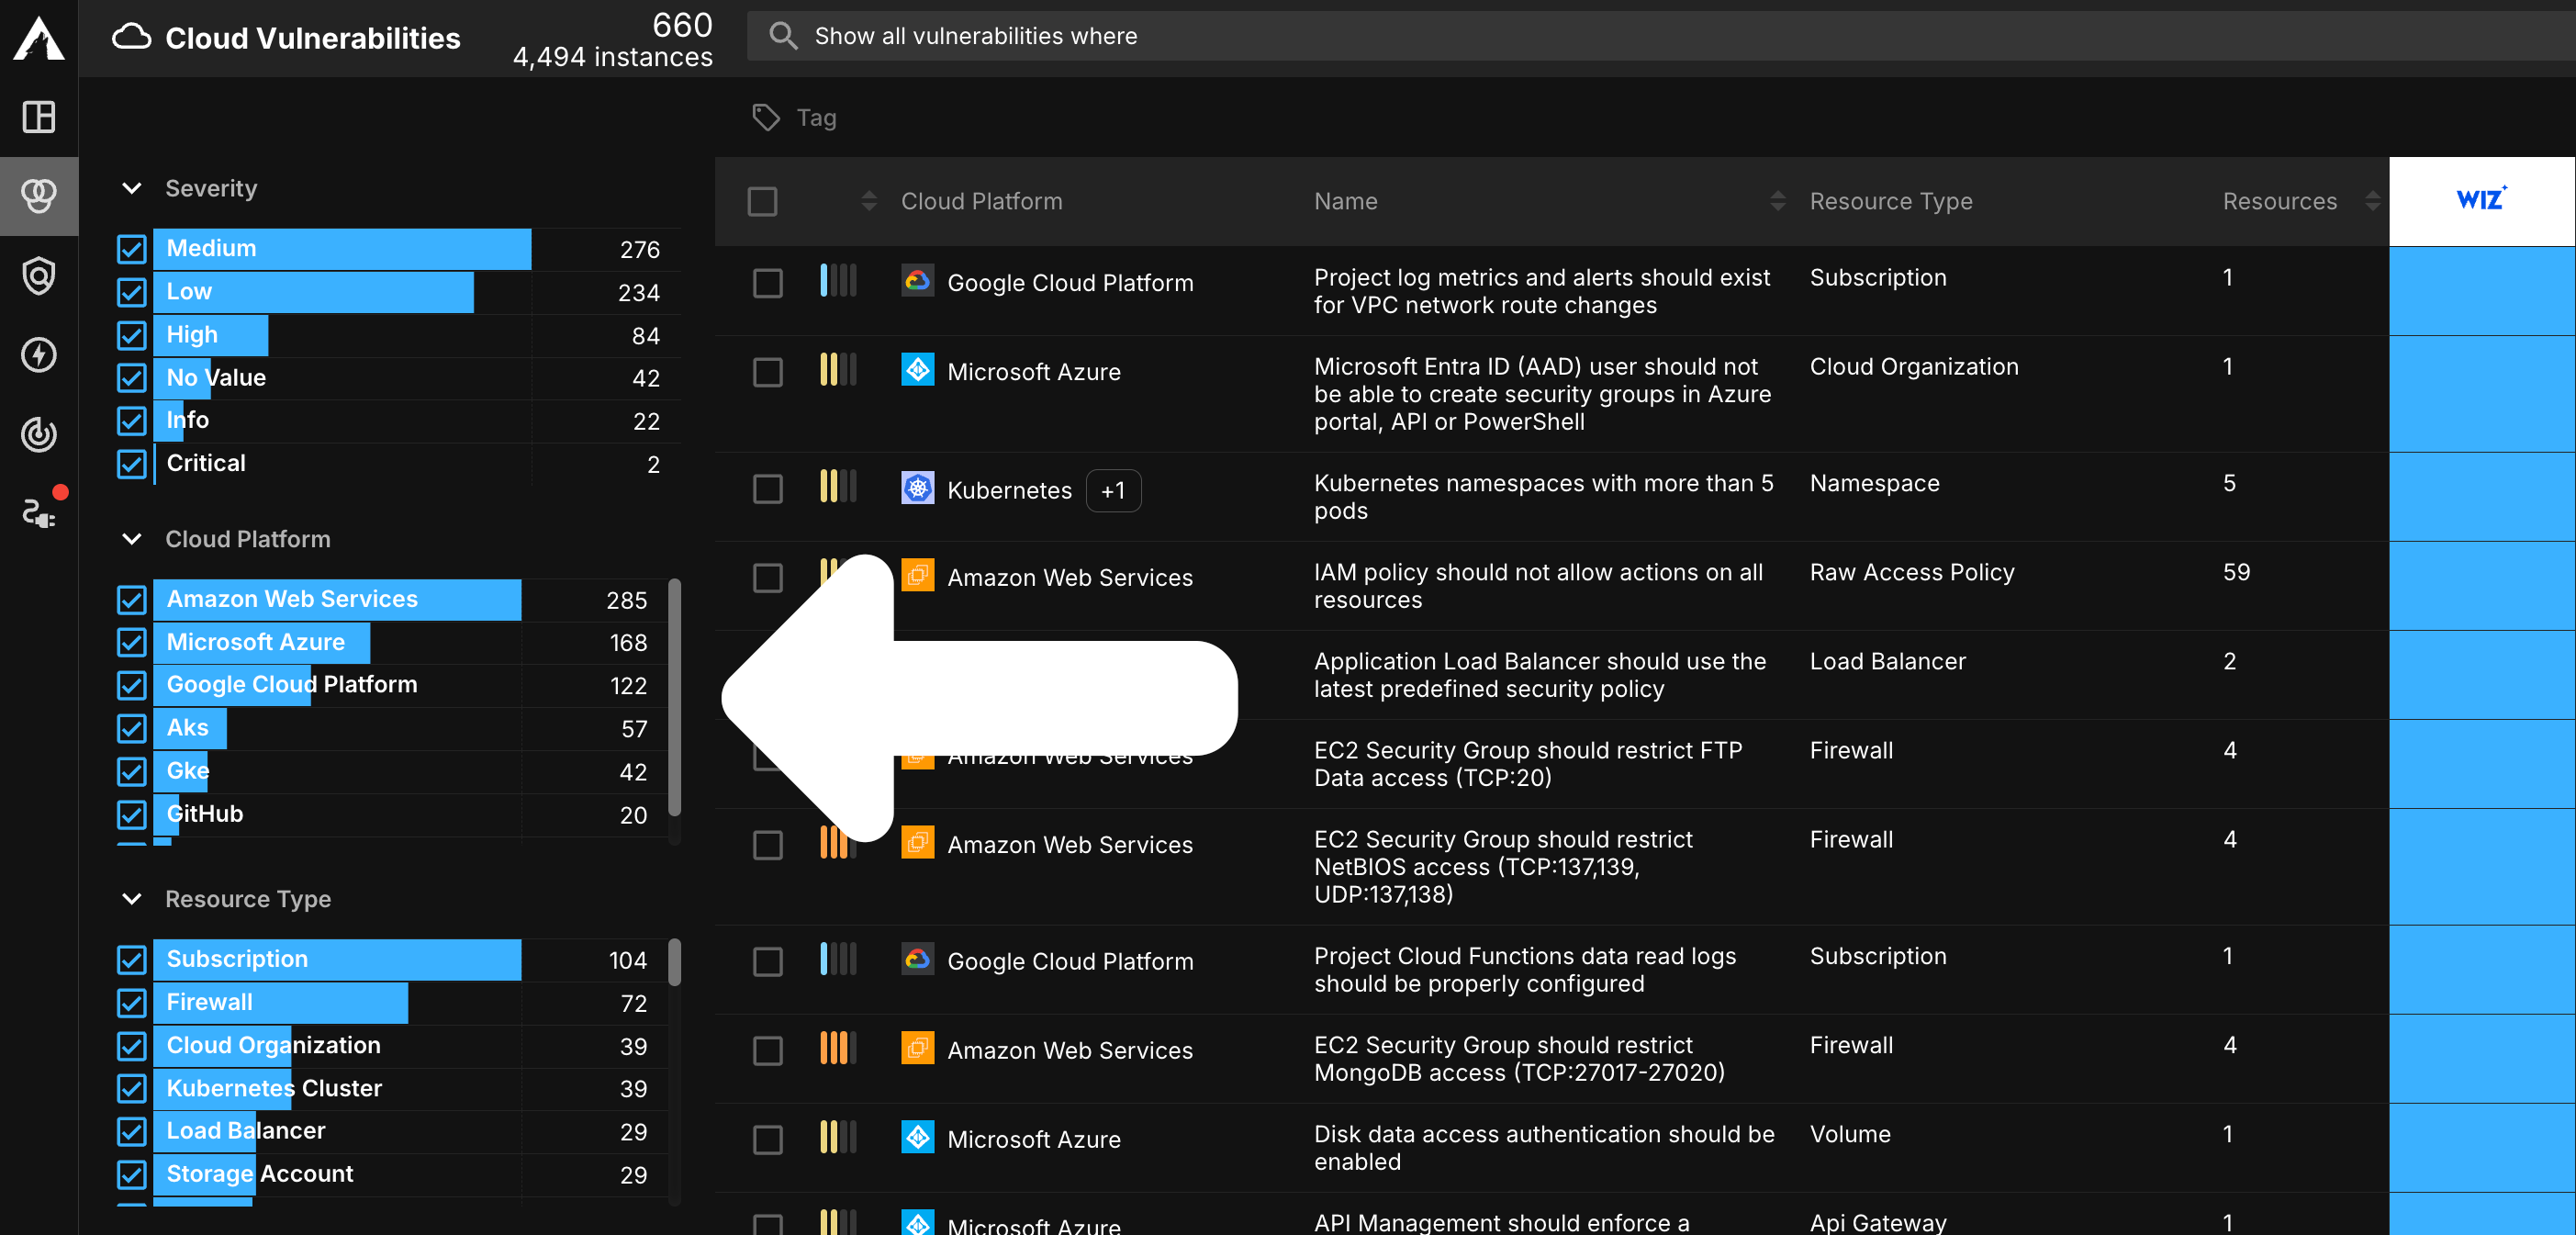Click severity bars icon in Cloud Functions row
The height and width of the screenshot is (1235, 2576).
click(838, 959)
